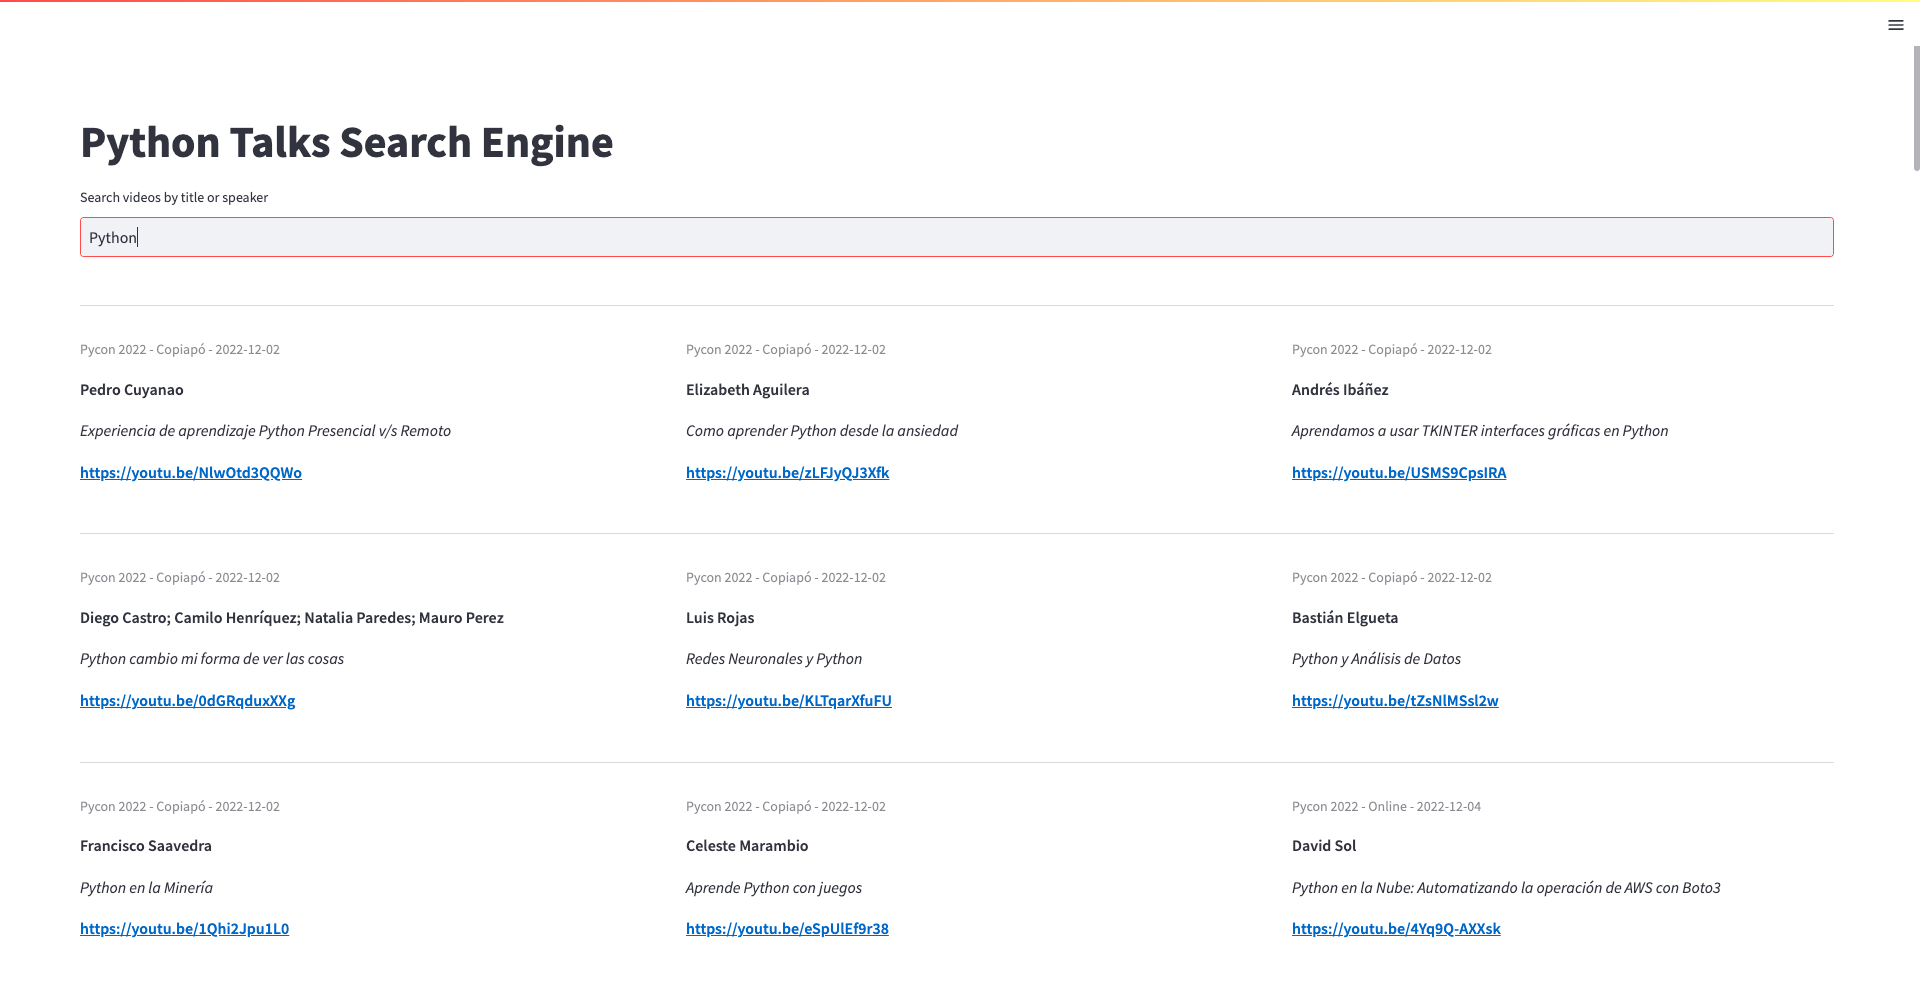Open Andrés Ibáñez's TKINTER talk link
Screen dimensions: 1920x987
(1398, 473)
